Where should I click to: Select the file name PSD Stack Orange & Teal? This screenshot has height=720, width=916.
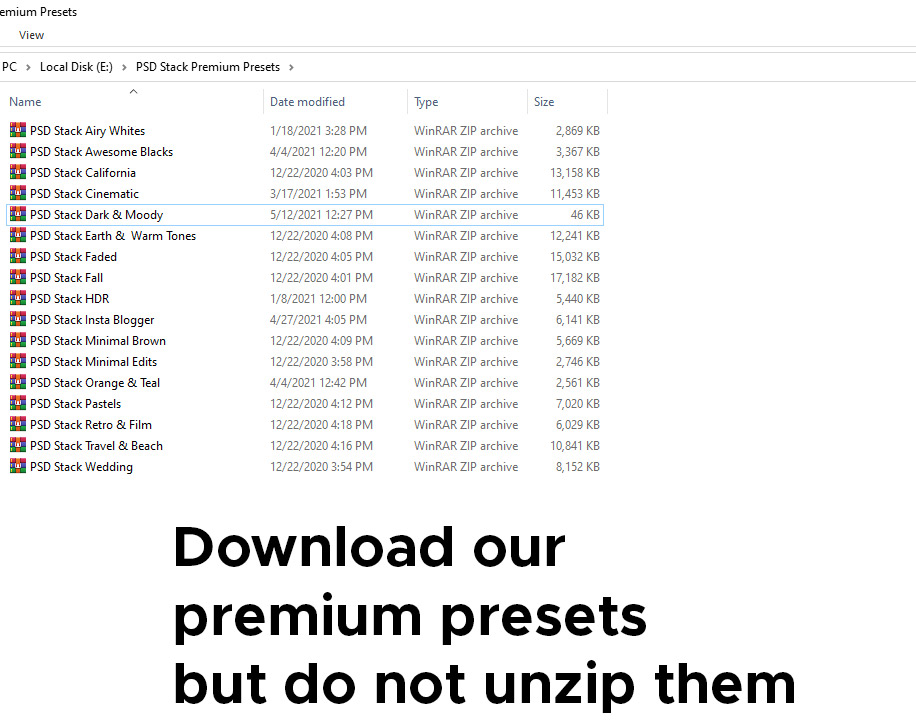95,383
